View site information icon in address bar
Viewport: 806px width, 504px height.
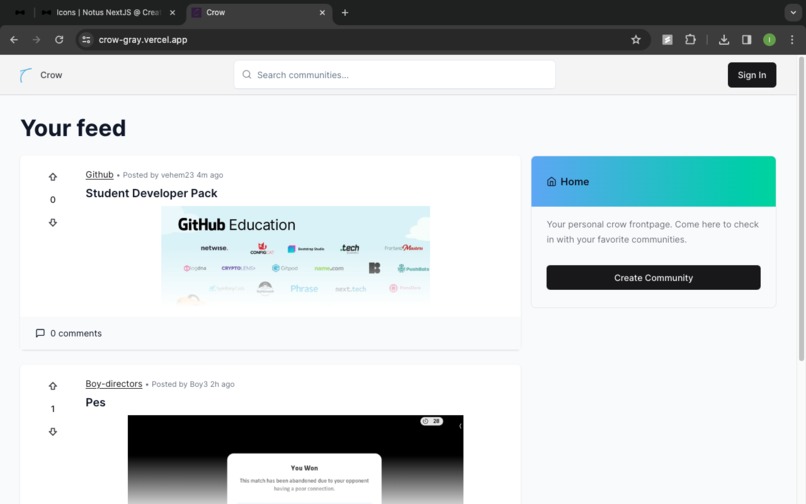click(86, 40)
